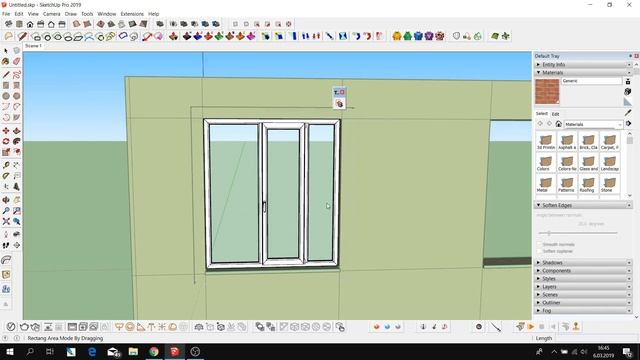Collapse the Soften Edges panel
The width and height of the screenshot is (640, 360).
(583, 205)
